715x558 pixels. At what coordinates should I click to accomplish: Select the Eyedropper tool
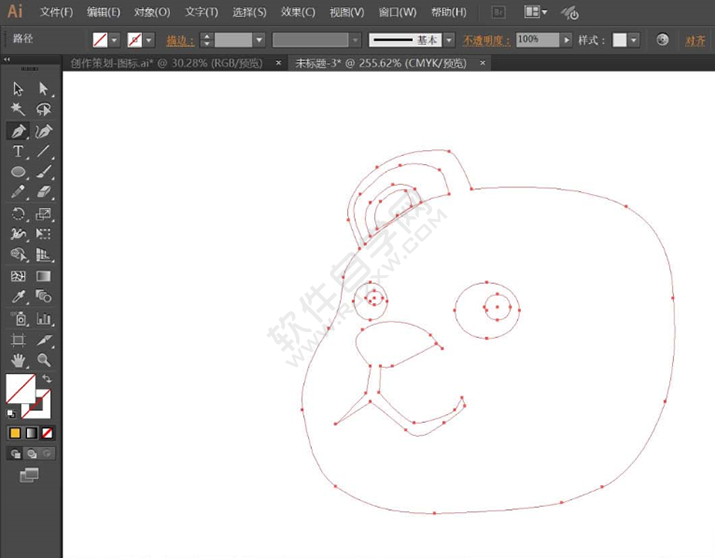pos(18,297)
